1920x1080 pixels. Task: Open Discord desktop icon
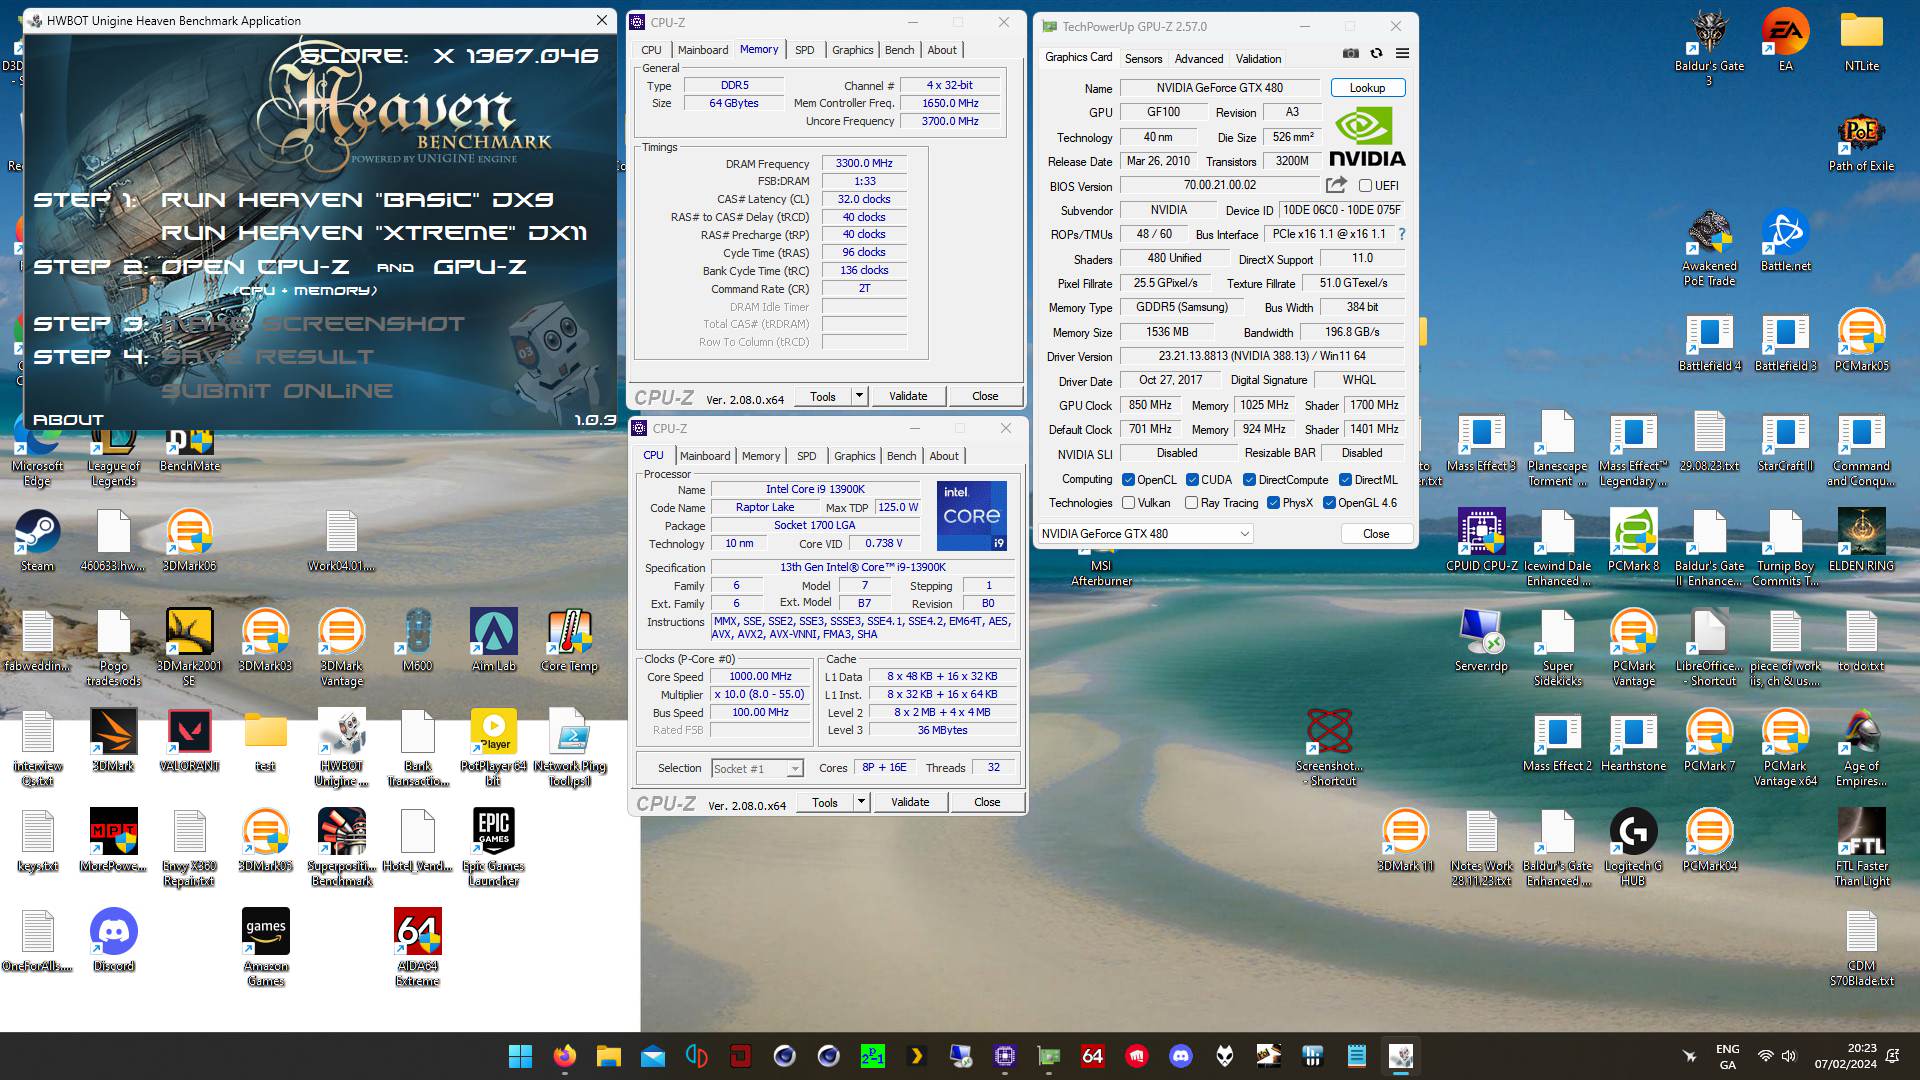click(113, 941)
